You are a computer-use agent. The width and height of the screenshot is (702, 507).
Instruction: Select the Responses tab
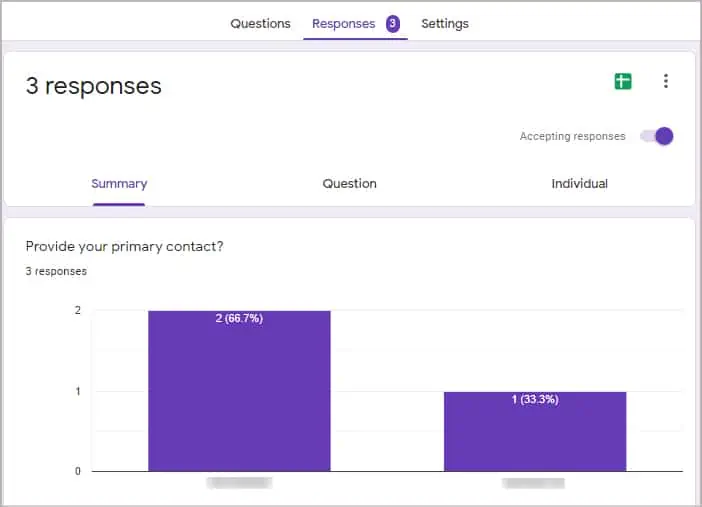[x=343, y=23]
